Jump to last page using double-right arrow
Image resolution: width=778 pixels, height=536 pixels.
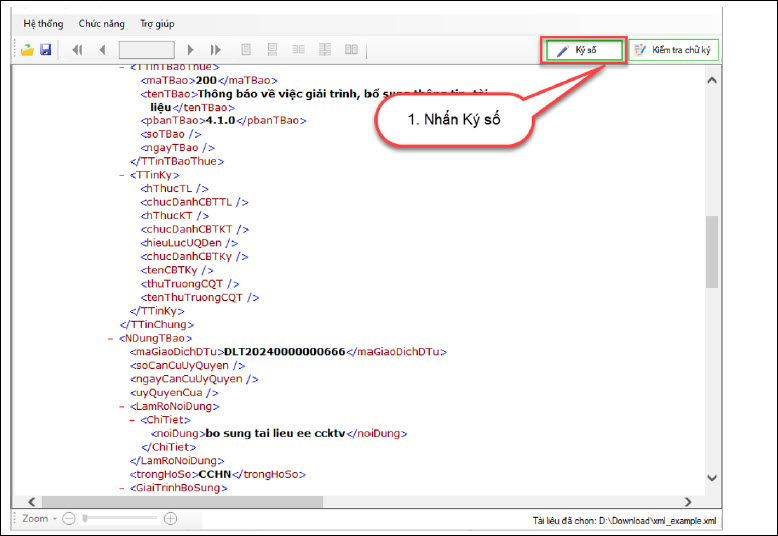point(215,49)
